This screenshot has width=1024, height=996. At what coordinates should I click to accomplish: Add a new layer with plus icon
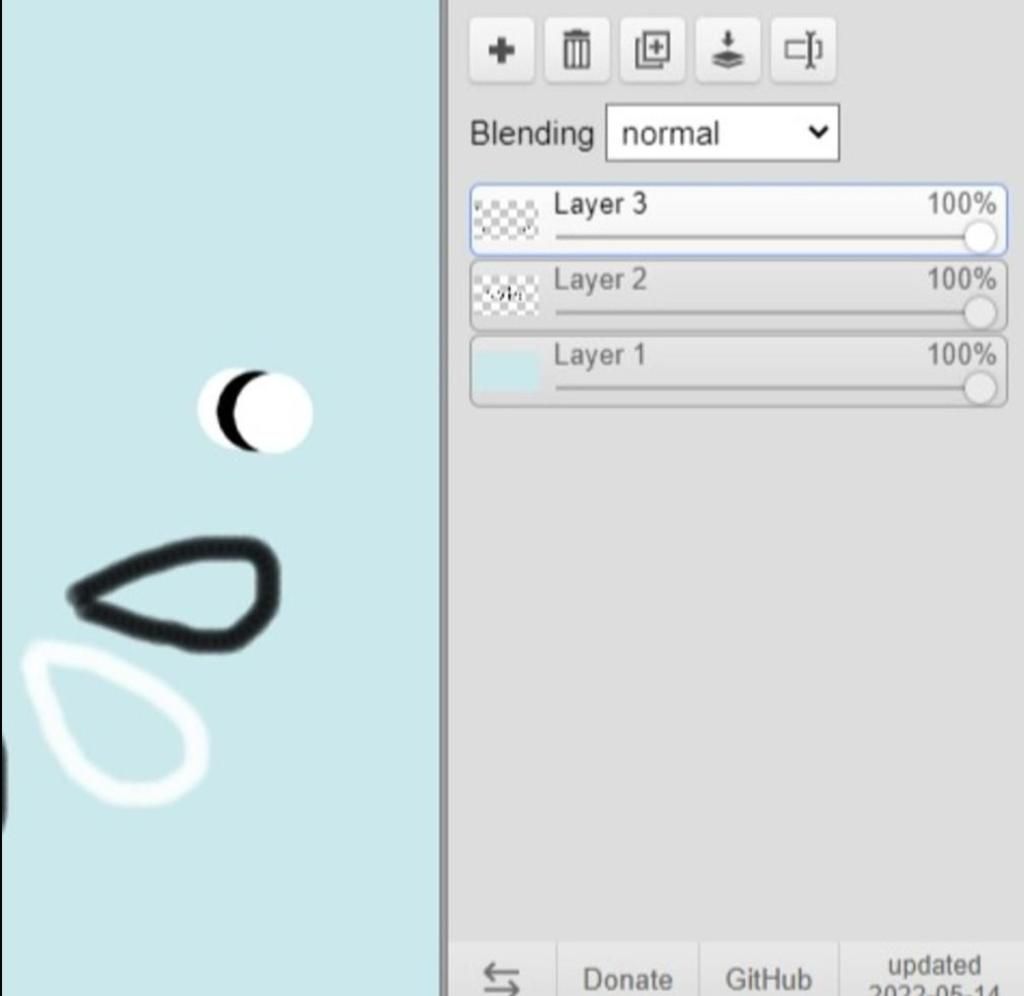[x=502, y=50]
